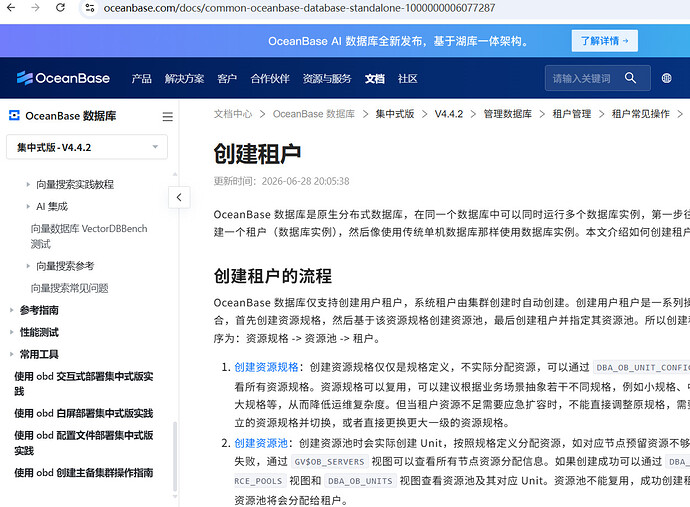Screen dimensions: 690x507
Task: Click the 创建租户的流程 heading
Action: (x=273, y=276)
